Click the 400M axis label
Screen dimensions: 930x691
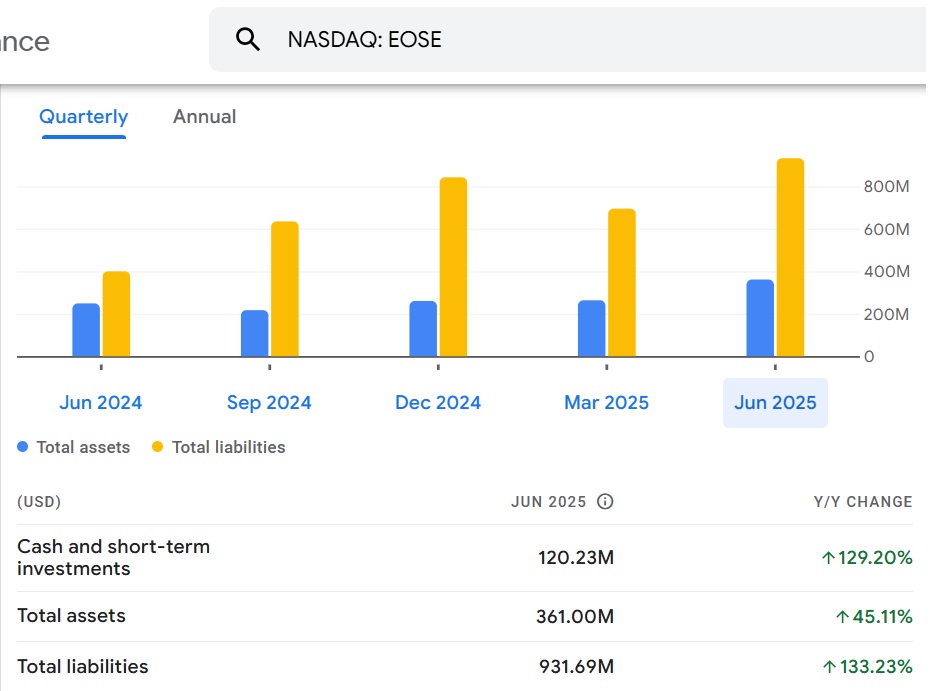point(887,271)
